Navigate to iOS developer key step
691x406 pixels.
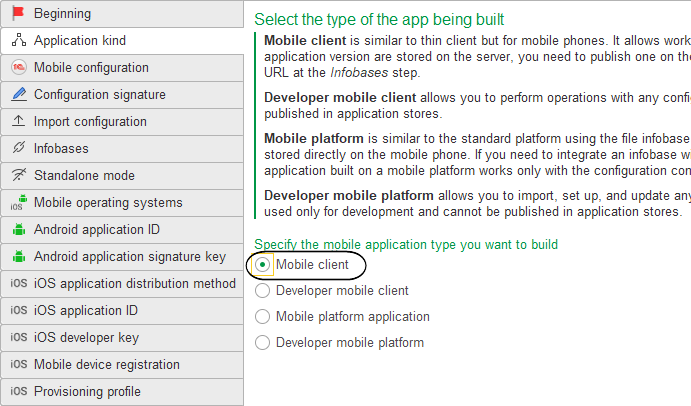point(86,338)
